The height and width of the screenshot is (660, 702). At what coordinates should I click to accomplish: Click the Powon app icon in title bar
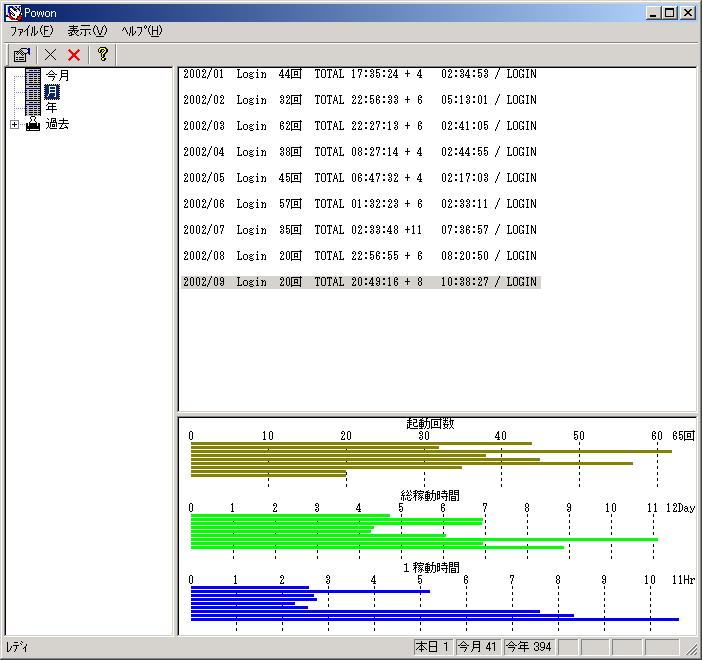click(13, 12)
